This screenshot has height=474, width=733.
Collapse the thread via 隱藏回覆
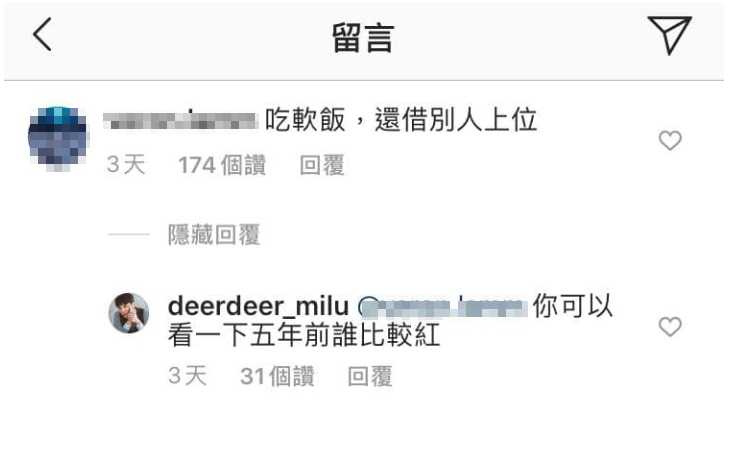(214, 234)
